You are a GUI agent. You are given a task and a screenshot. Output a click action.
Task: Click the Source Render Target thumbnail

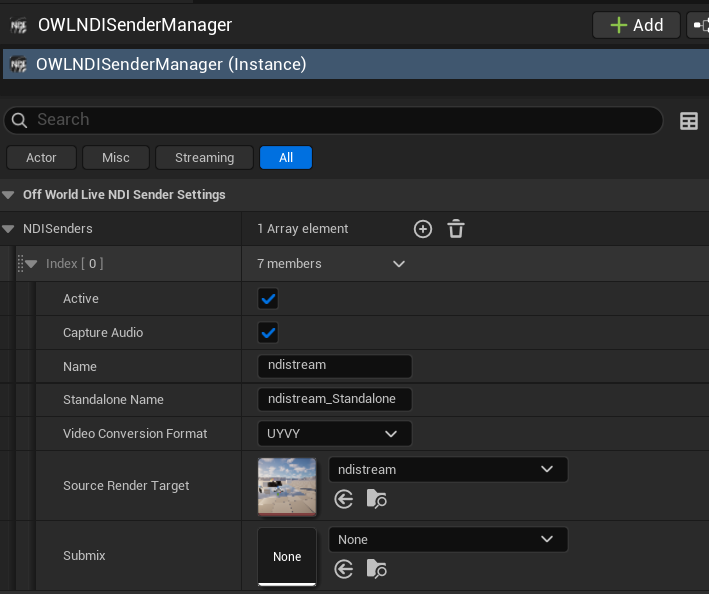287,486
